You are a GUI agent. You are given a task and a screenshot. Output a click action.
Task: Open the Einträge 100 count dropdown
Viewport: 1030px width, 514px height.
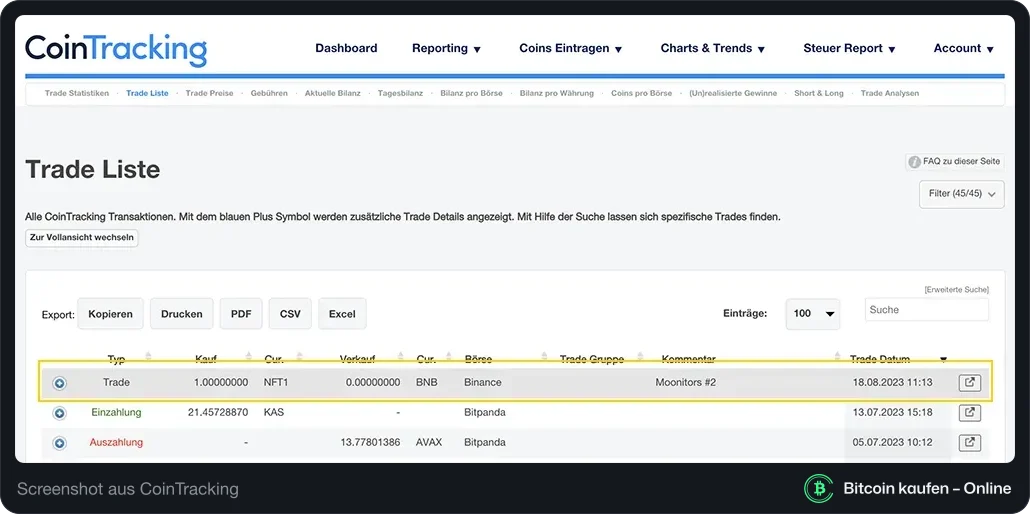(813, 314)
